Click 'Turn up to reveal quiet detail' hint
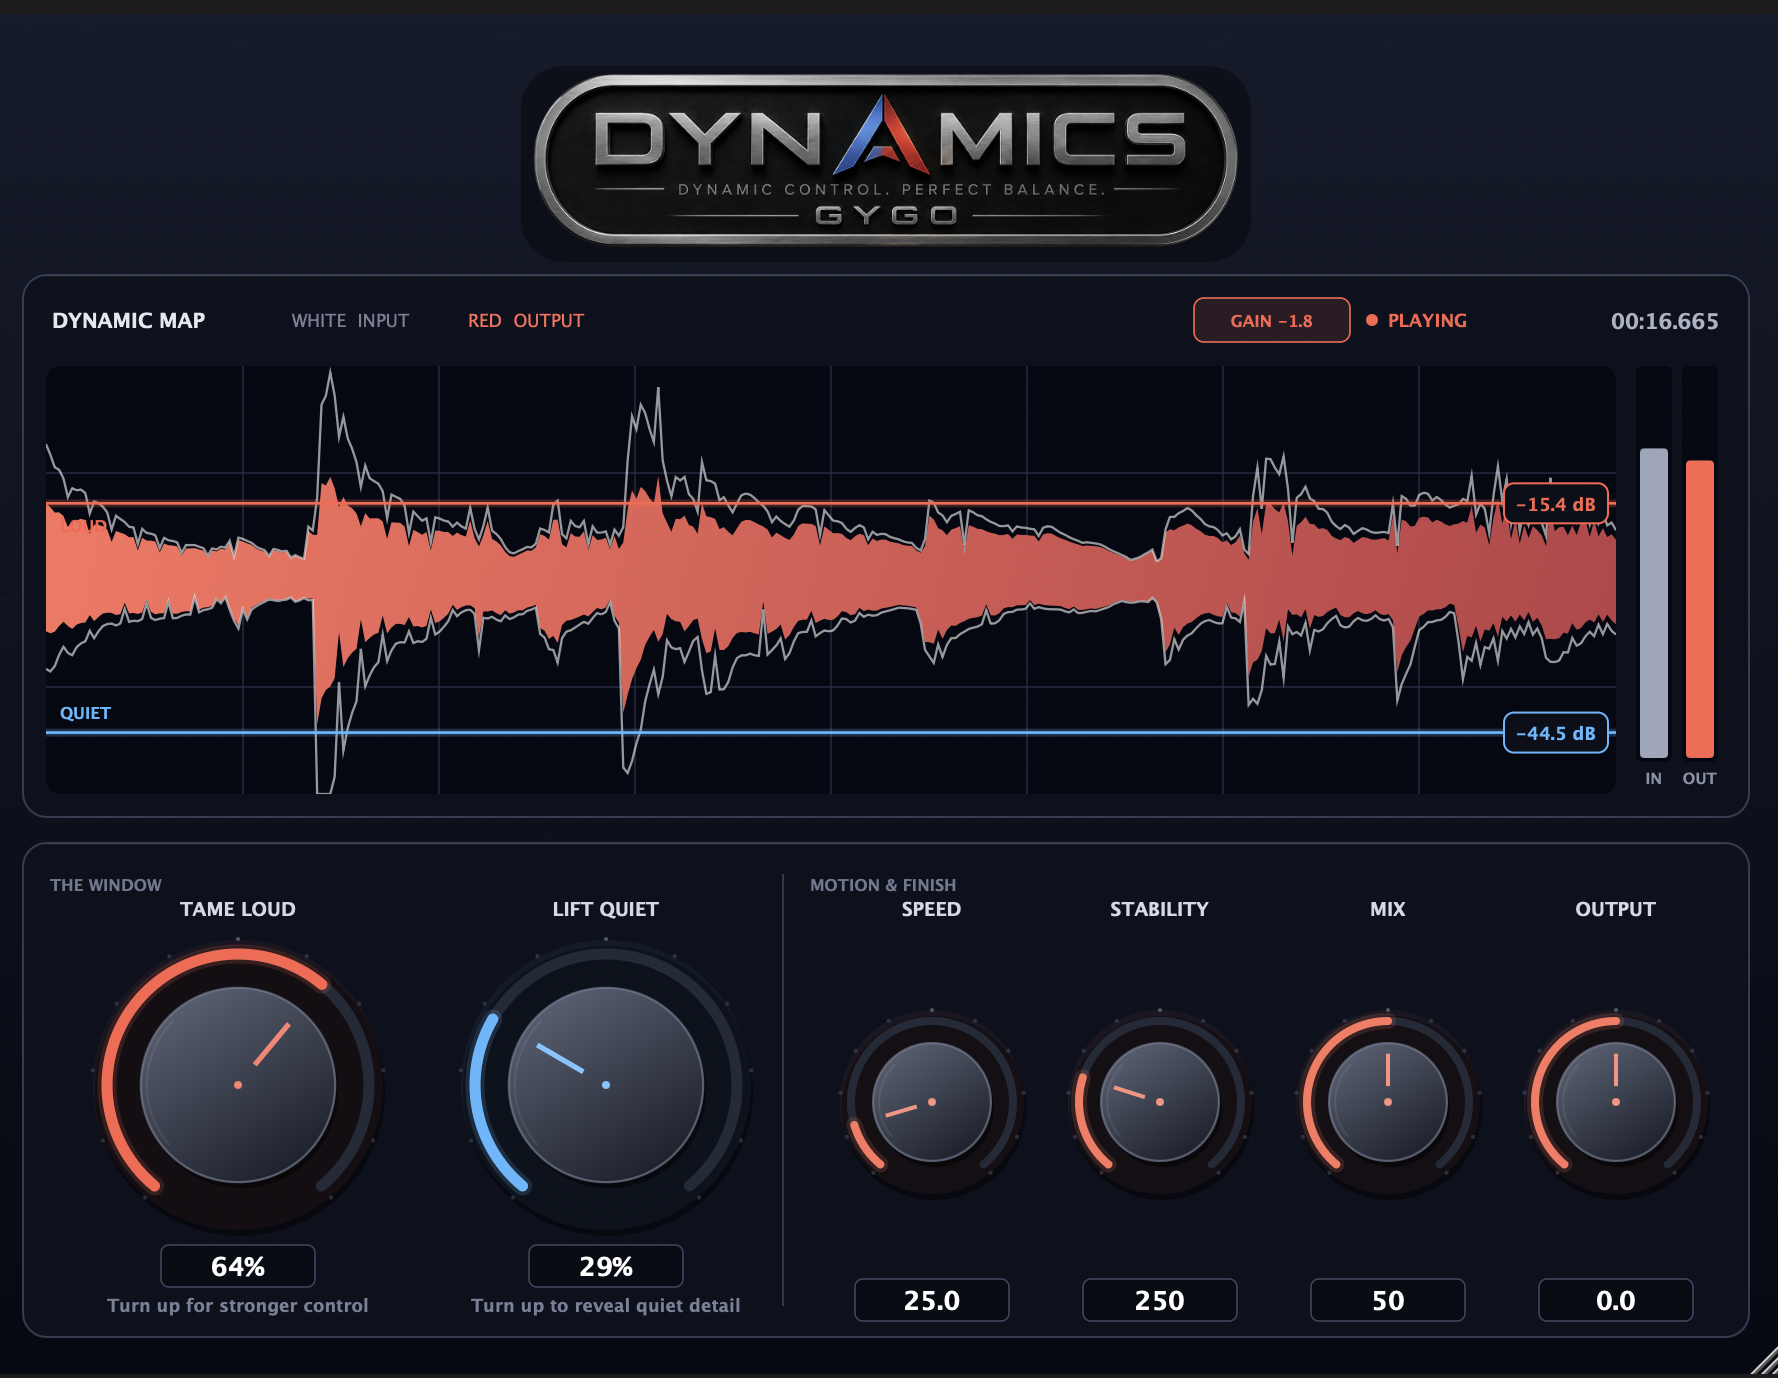This screenshot has height=1378, width=1778. click(x=606, y=1305)
